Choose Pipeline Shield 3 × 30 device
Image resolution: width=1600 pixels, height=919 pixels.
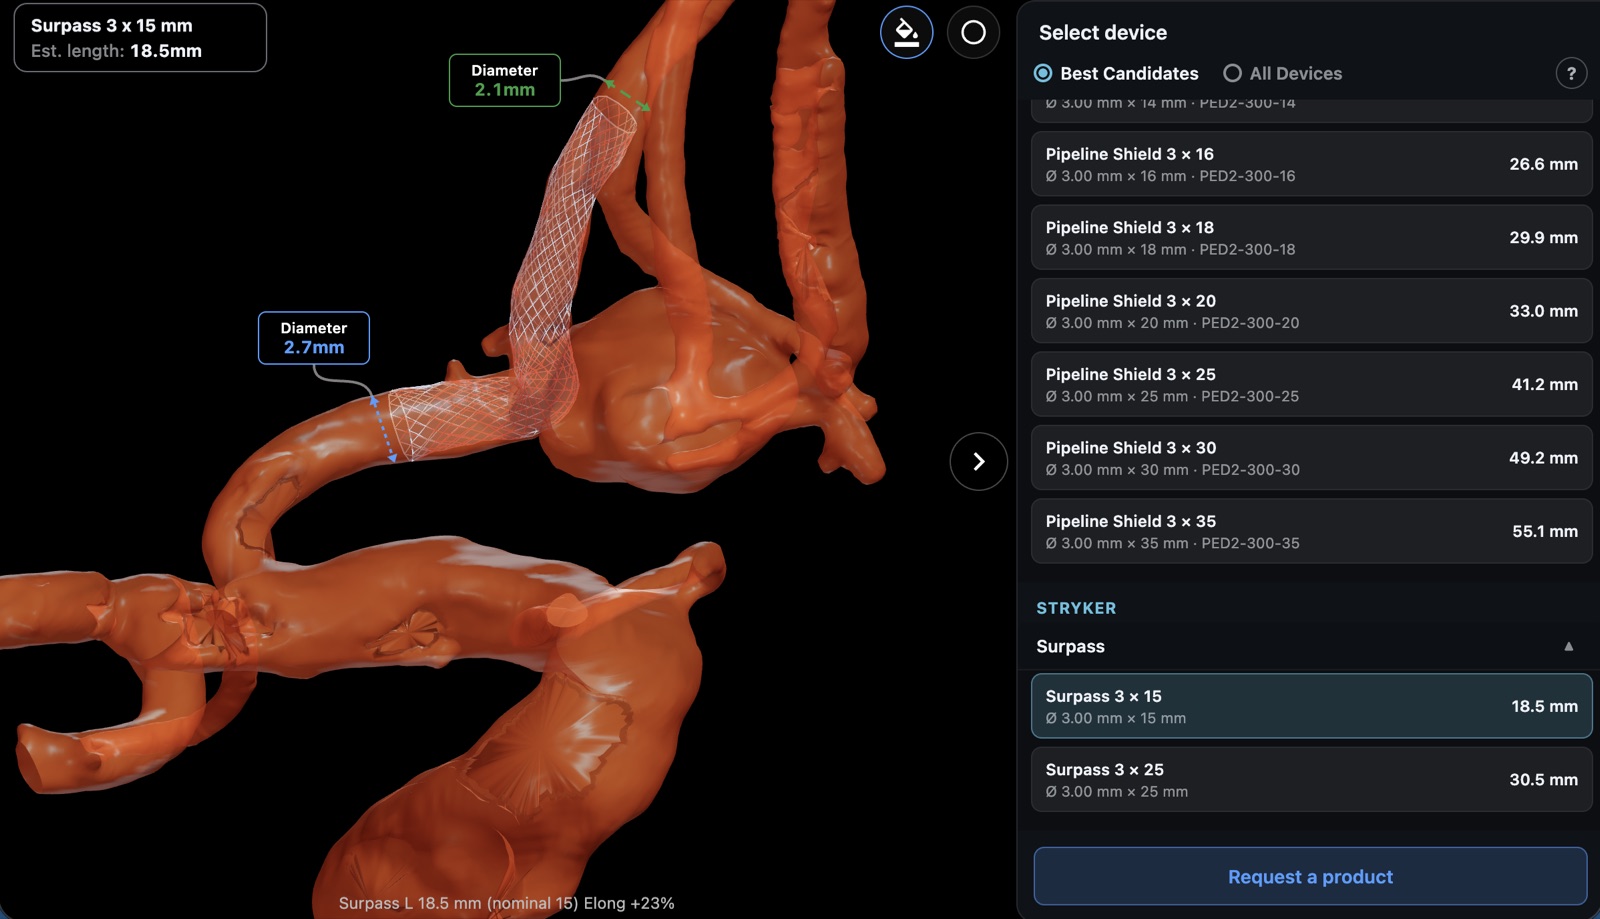coord(1311,458)
